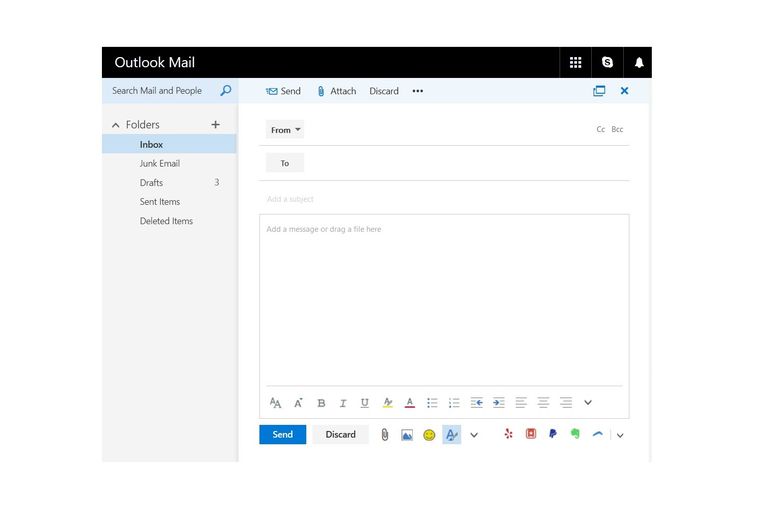Insert numbered list
Screen dimensions: 768x512
click(454, 403)
